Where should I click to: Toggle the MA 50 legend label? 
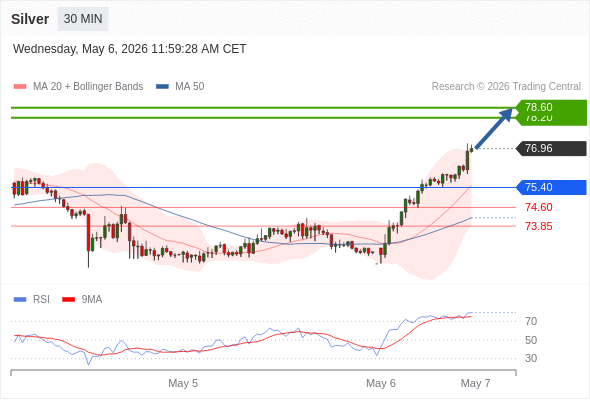click(190, 87)
